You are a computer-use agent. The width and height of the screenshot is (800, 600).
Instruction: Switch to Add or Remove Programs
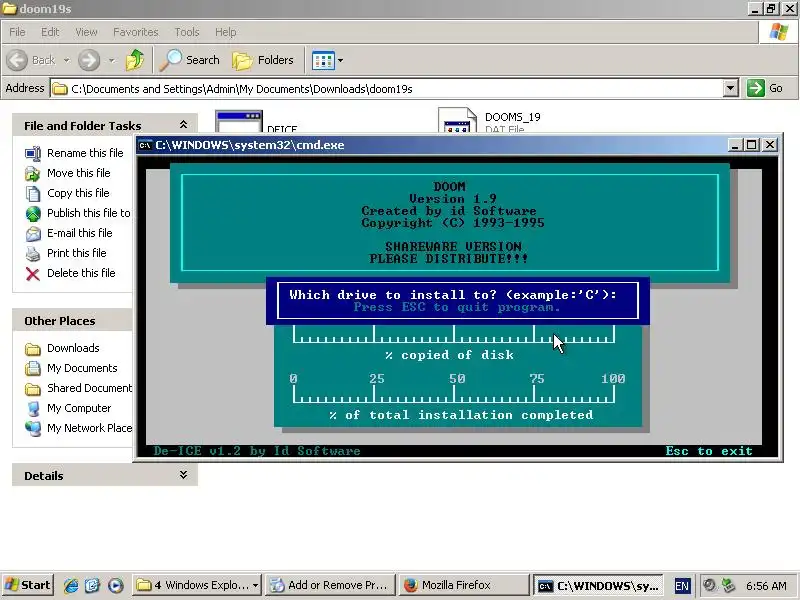pyautogui.click(x=332, y=585)
